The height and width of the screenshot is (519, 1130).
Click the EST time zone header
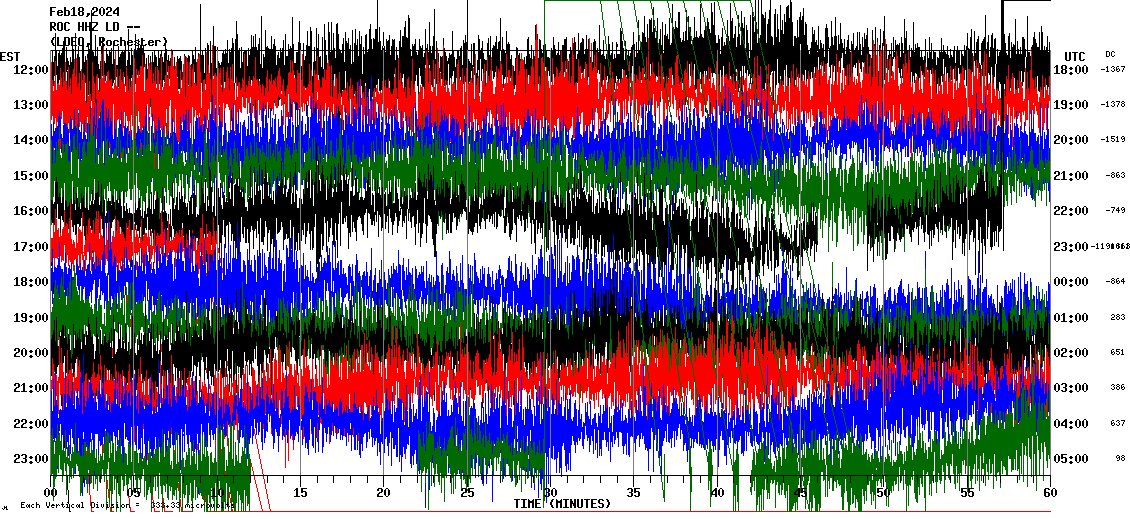[x=11, y=56]
